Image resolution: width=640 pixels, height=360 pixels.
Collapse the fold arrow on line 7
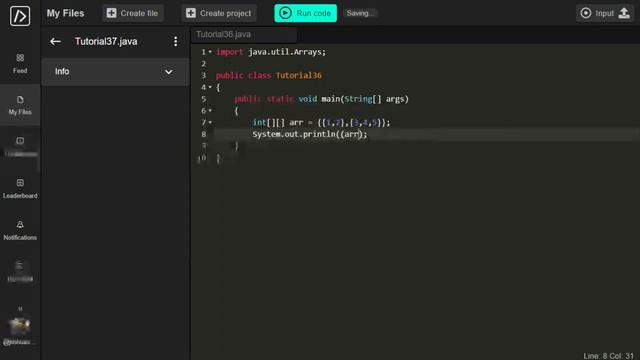click(210, 122)
